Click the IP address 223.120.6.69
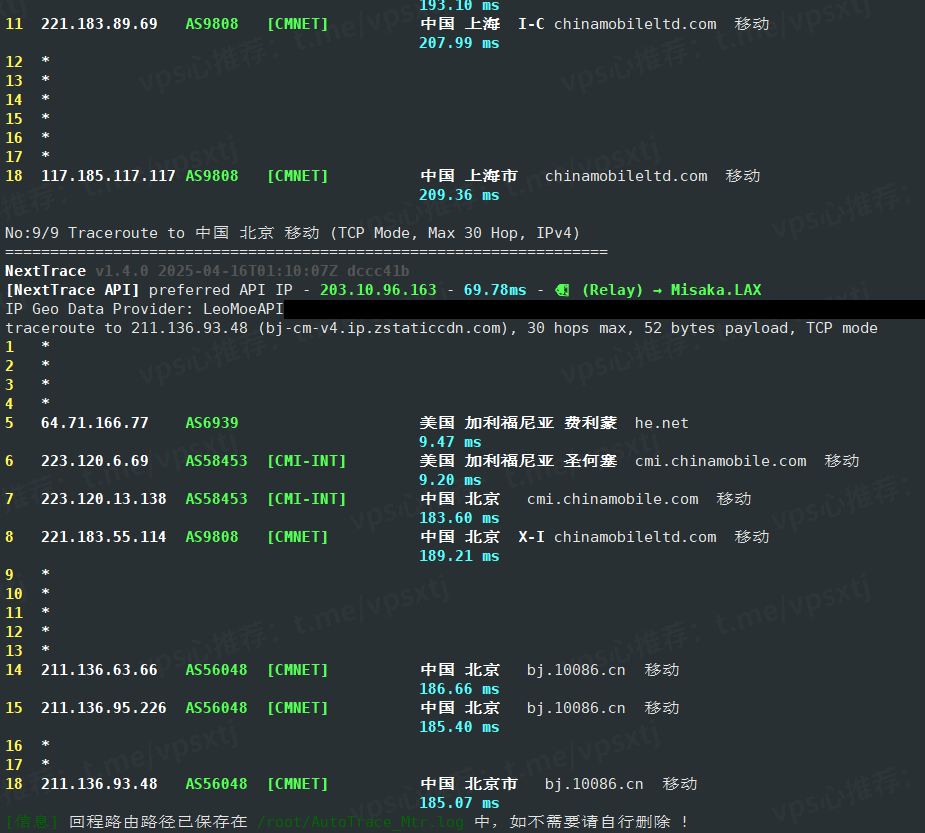 pos(94,461)
